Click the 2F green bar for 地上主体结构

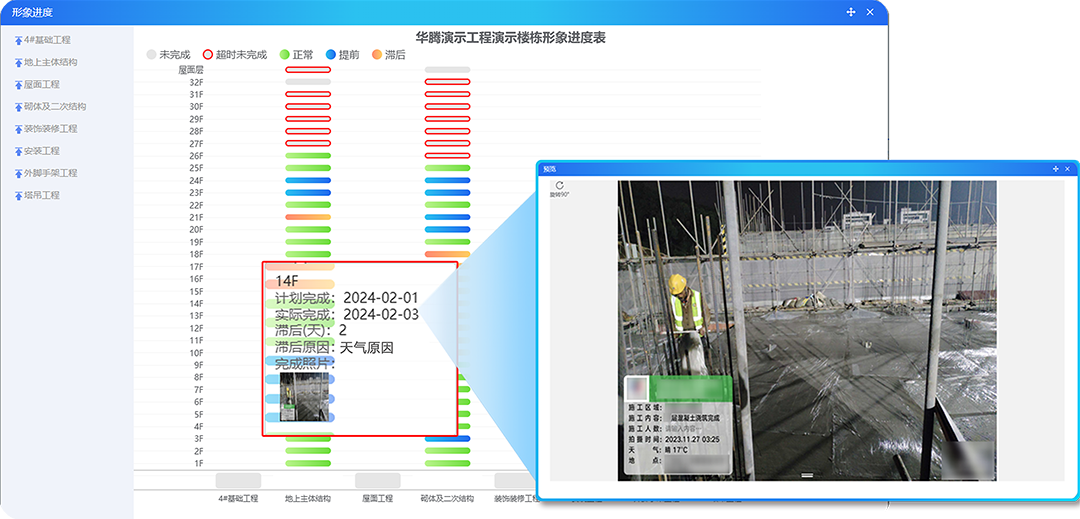[x=308, y=451]
